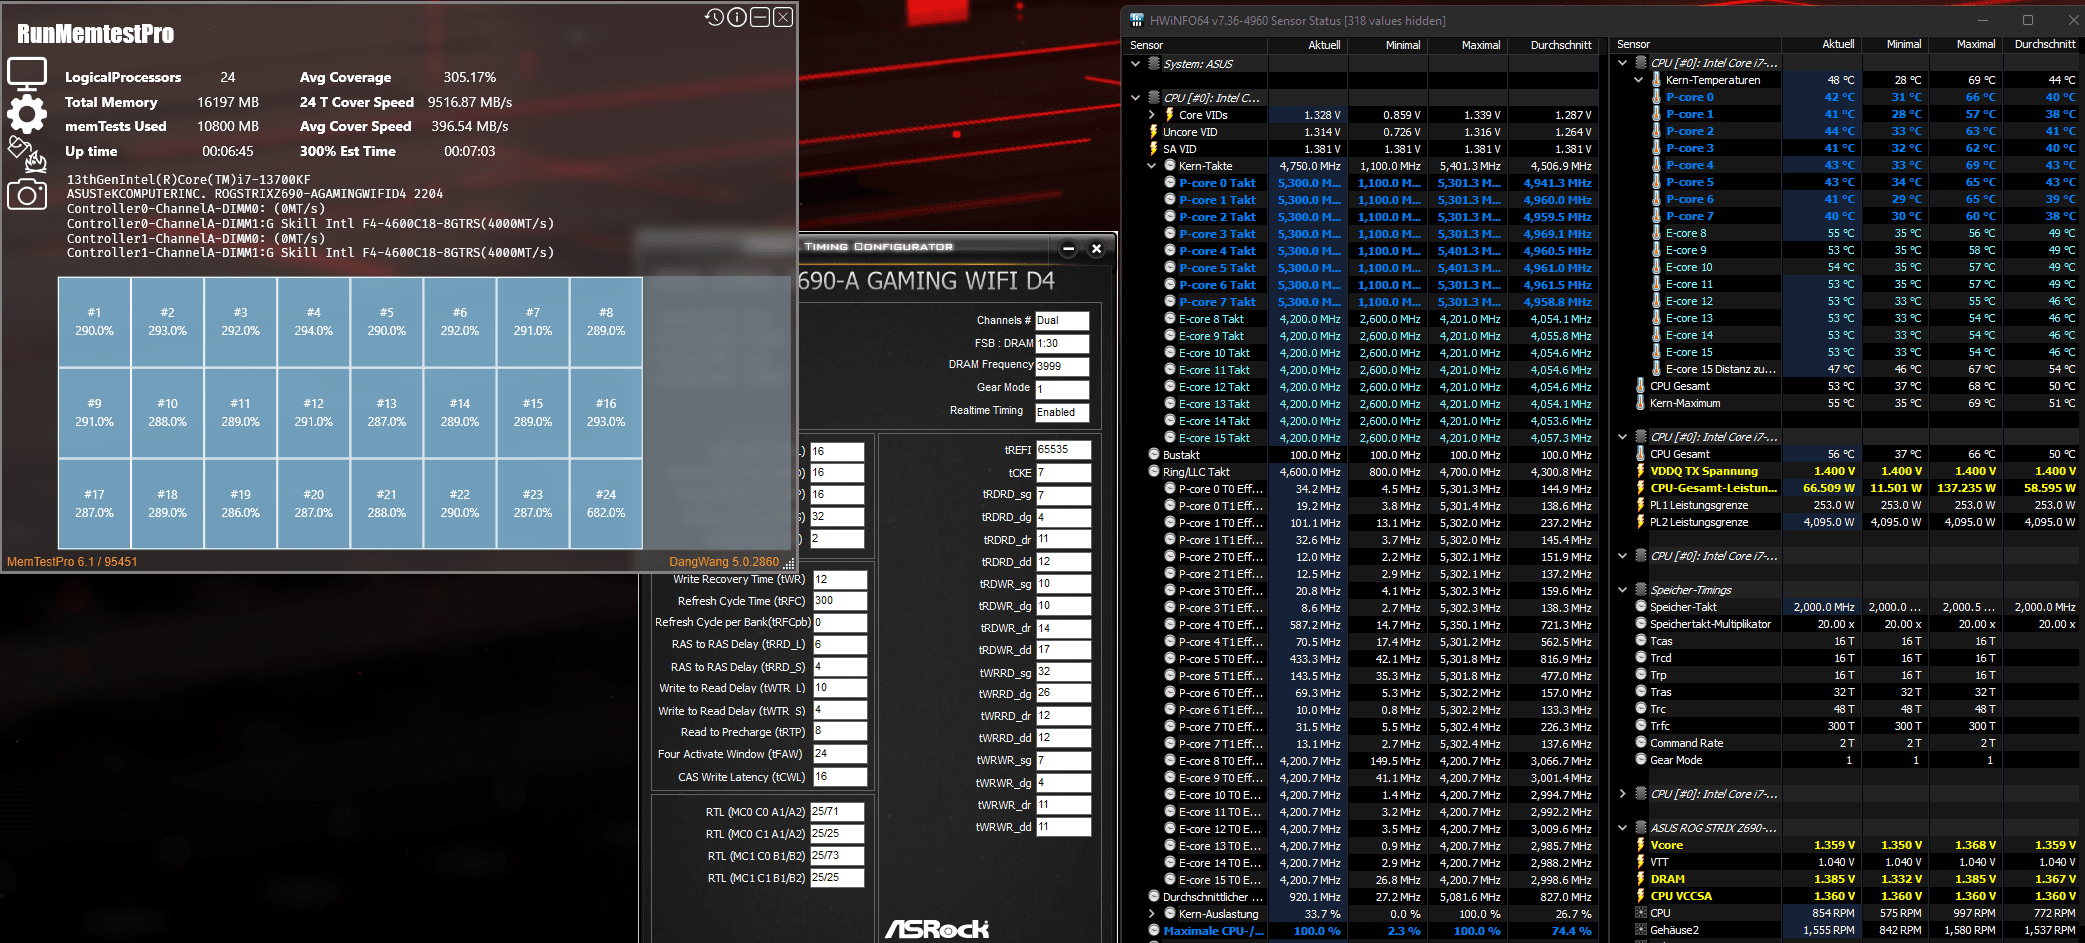Open the history clock icon in RunMemtestPro

714,17
